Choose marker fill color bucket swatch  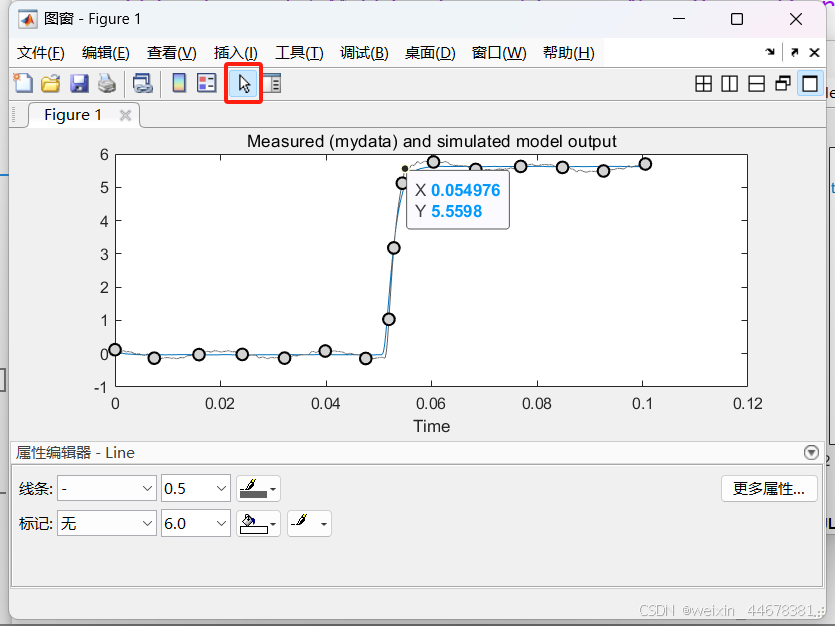(258, 523)
